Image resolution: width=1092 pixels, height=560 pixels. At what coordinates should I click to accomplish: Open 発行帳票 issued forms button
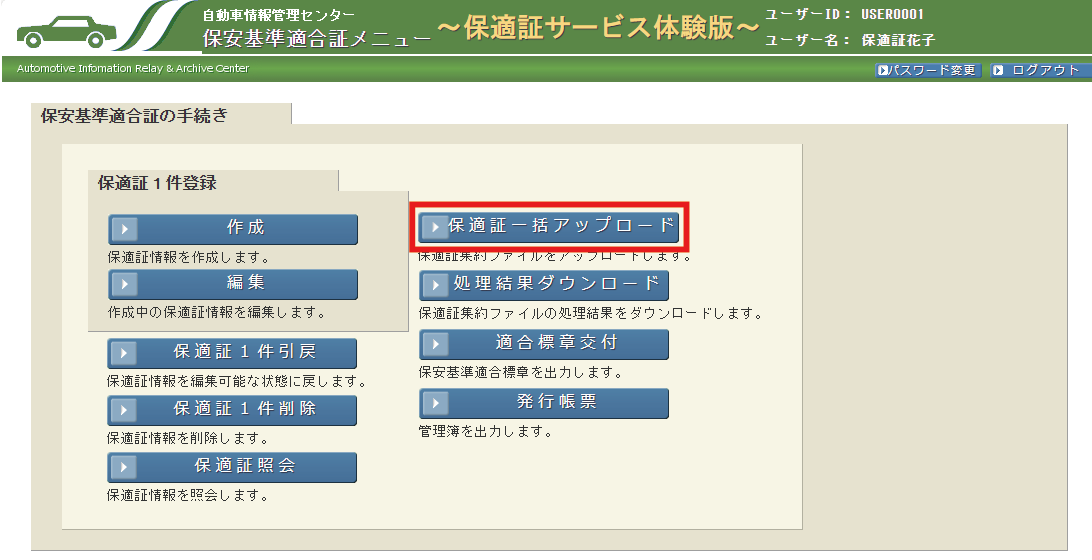(x=544, y=403)
